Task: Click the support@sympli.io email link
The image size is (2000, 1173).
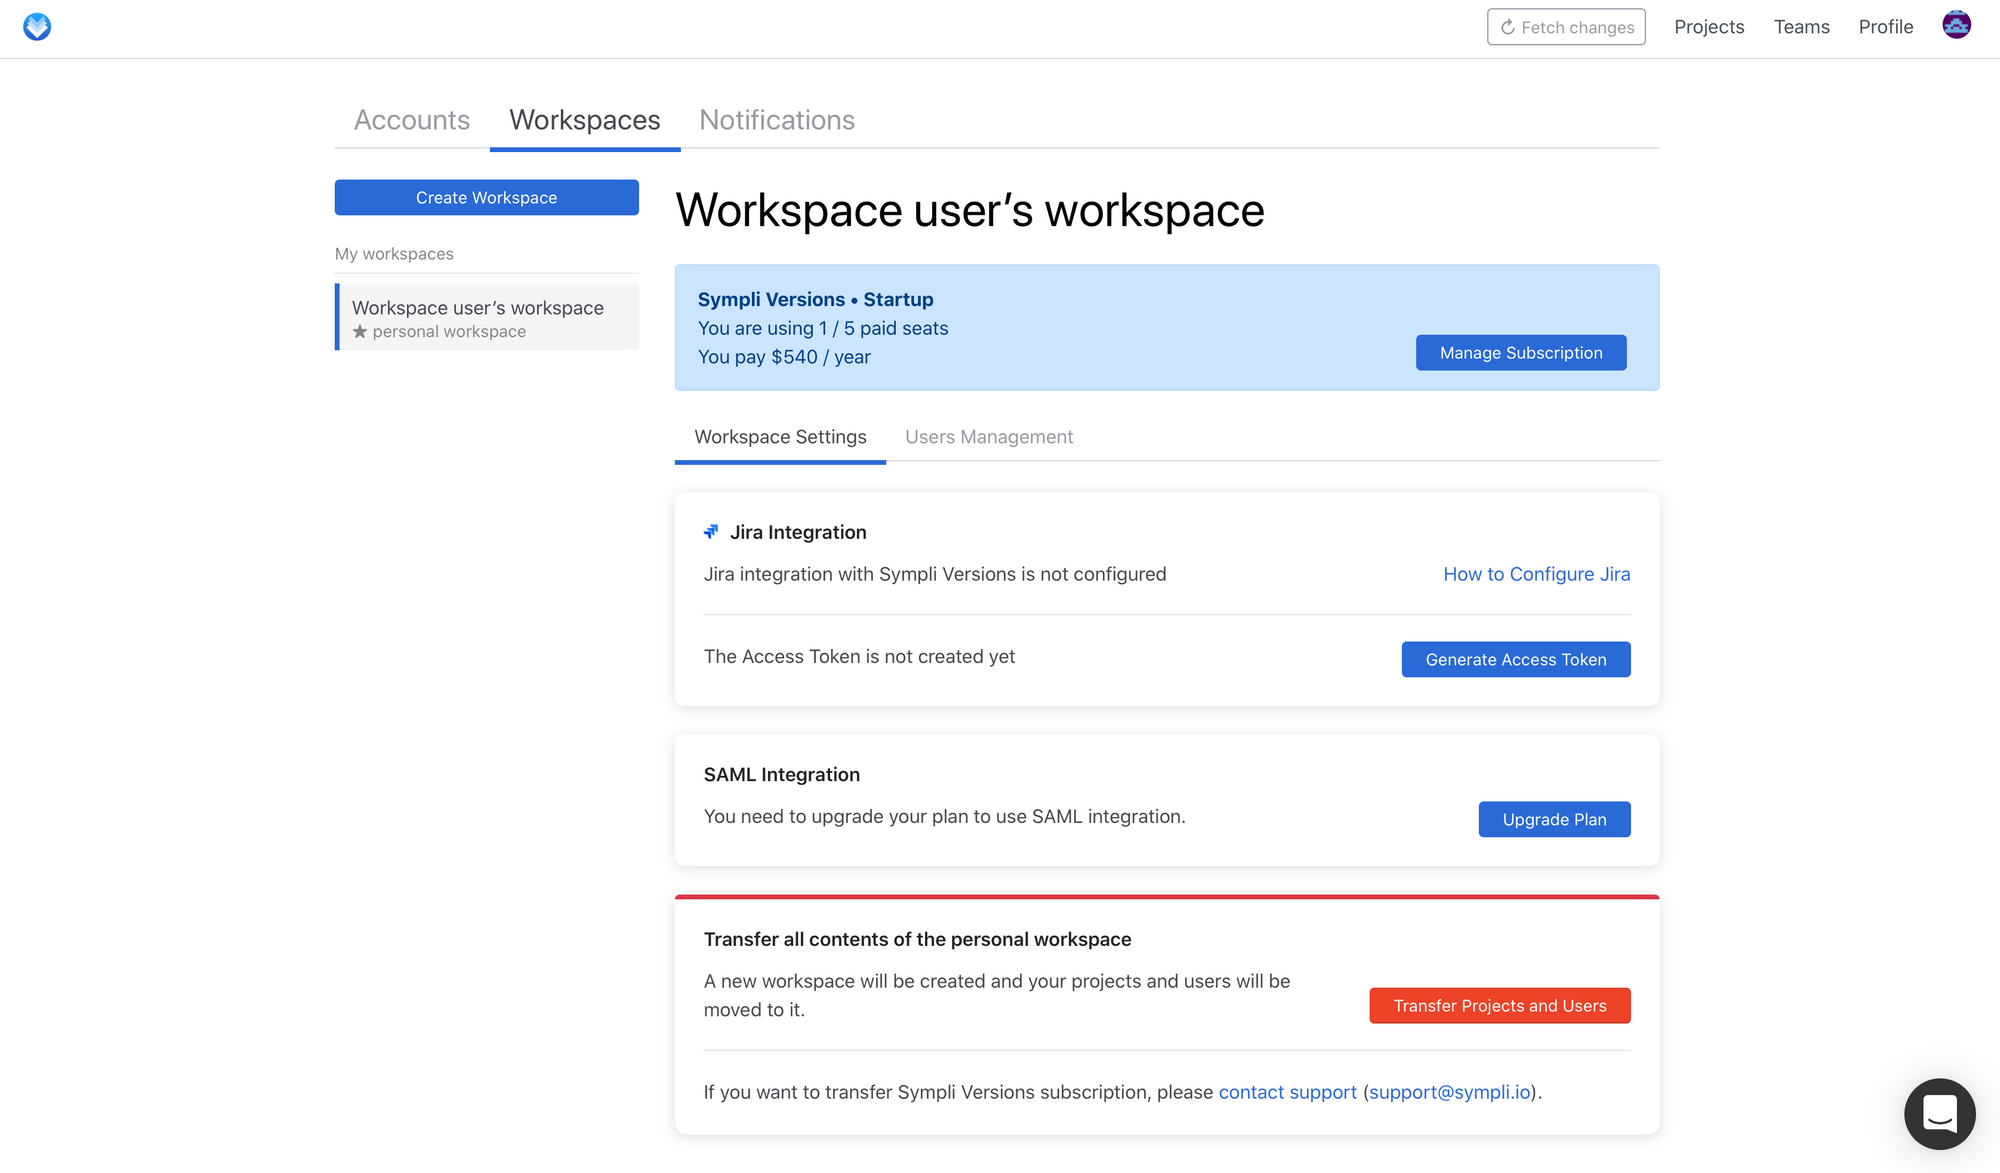Action: pyautogui.click(x=1449, y=1092)
